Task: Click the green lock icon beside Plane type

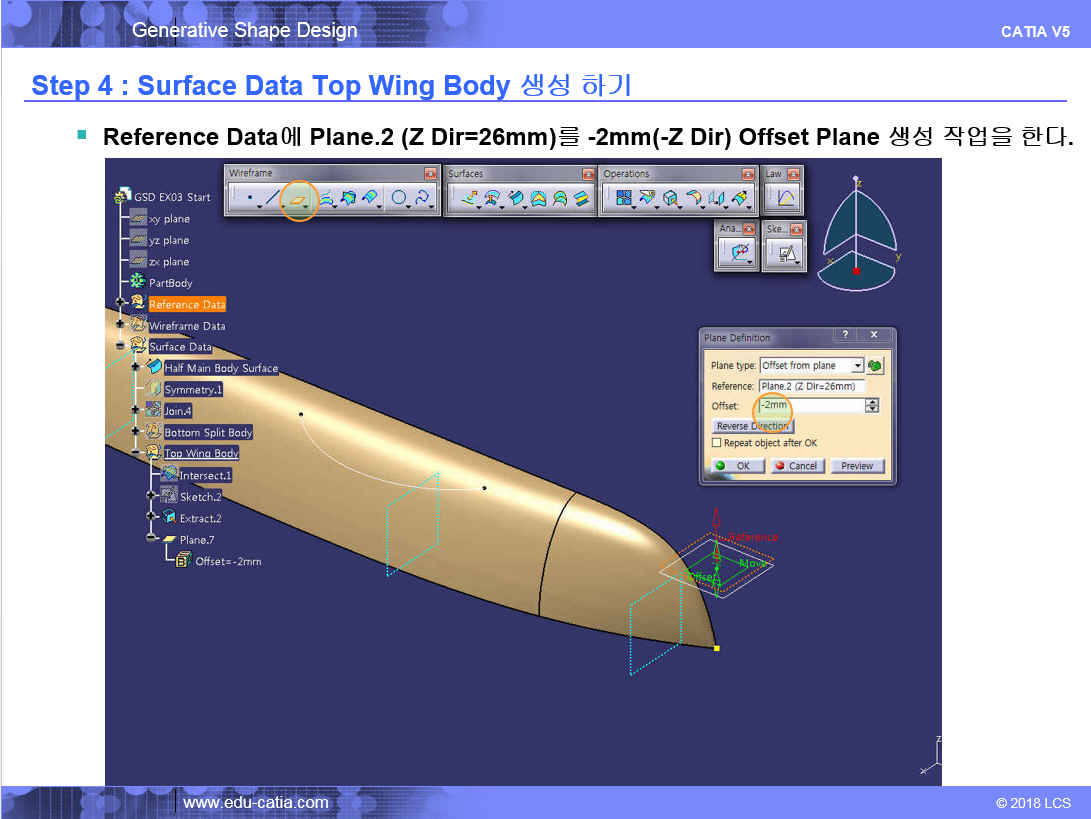Action: coord(875,366)
